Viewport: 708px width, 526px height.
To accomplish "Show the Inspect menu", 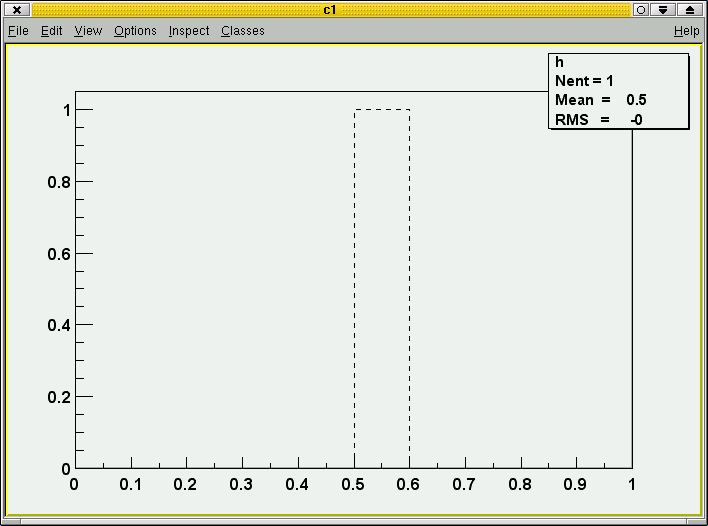I will click(189, 31).
